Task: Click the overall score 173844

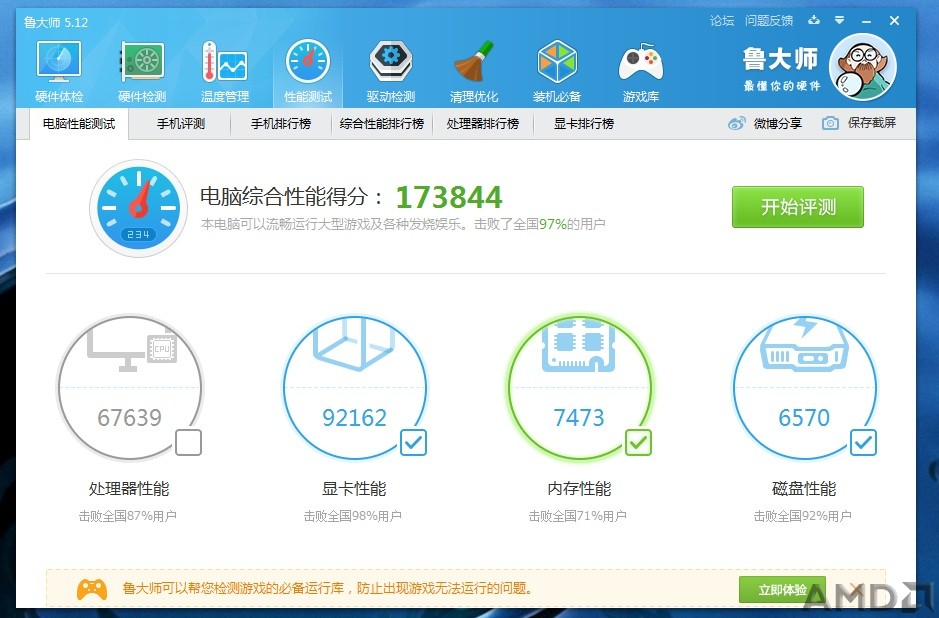Action: tap(449, 197)
